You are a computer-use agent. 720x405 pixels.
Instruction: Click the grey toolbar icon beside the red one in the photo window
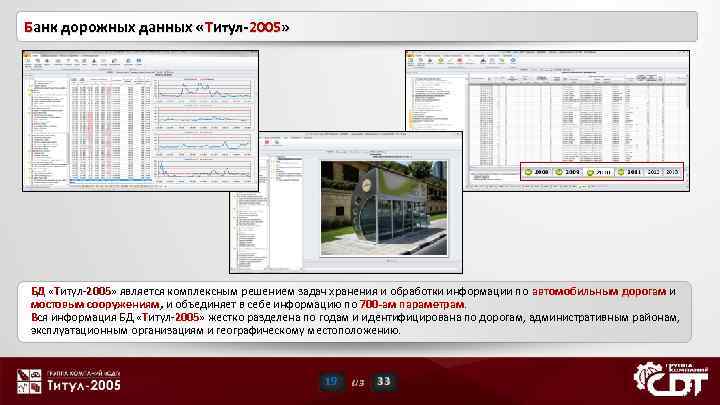(277, 143)
